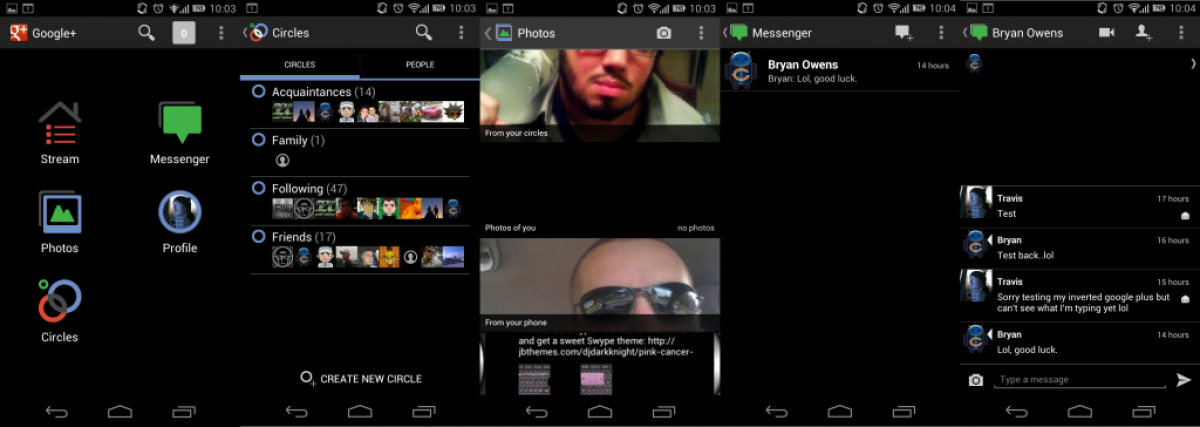Screen dimensions: 1200x427
Task: Select the Acquaintances circle radio button
Action: click(258, 92)
